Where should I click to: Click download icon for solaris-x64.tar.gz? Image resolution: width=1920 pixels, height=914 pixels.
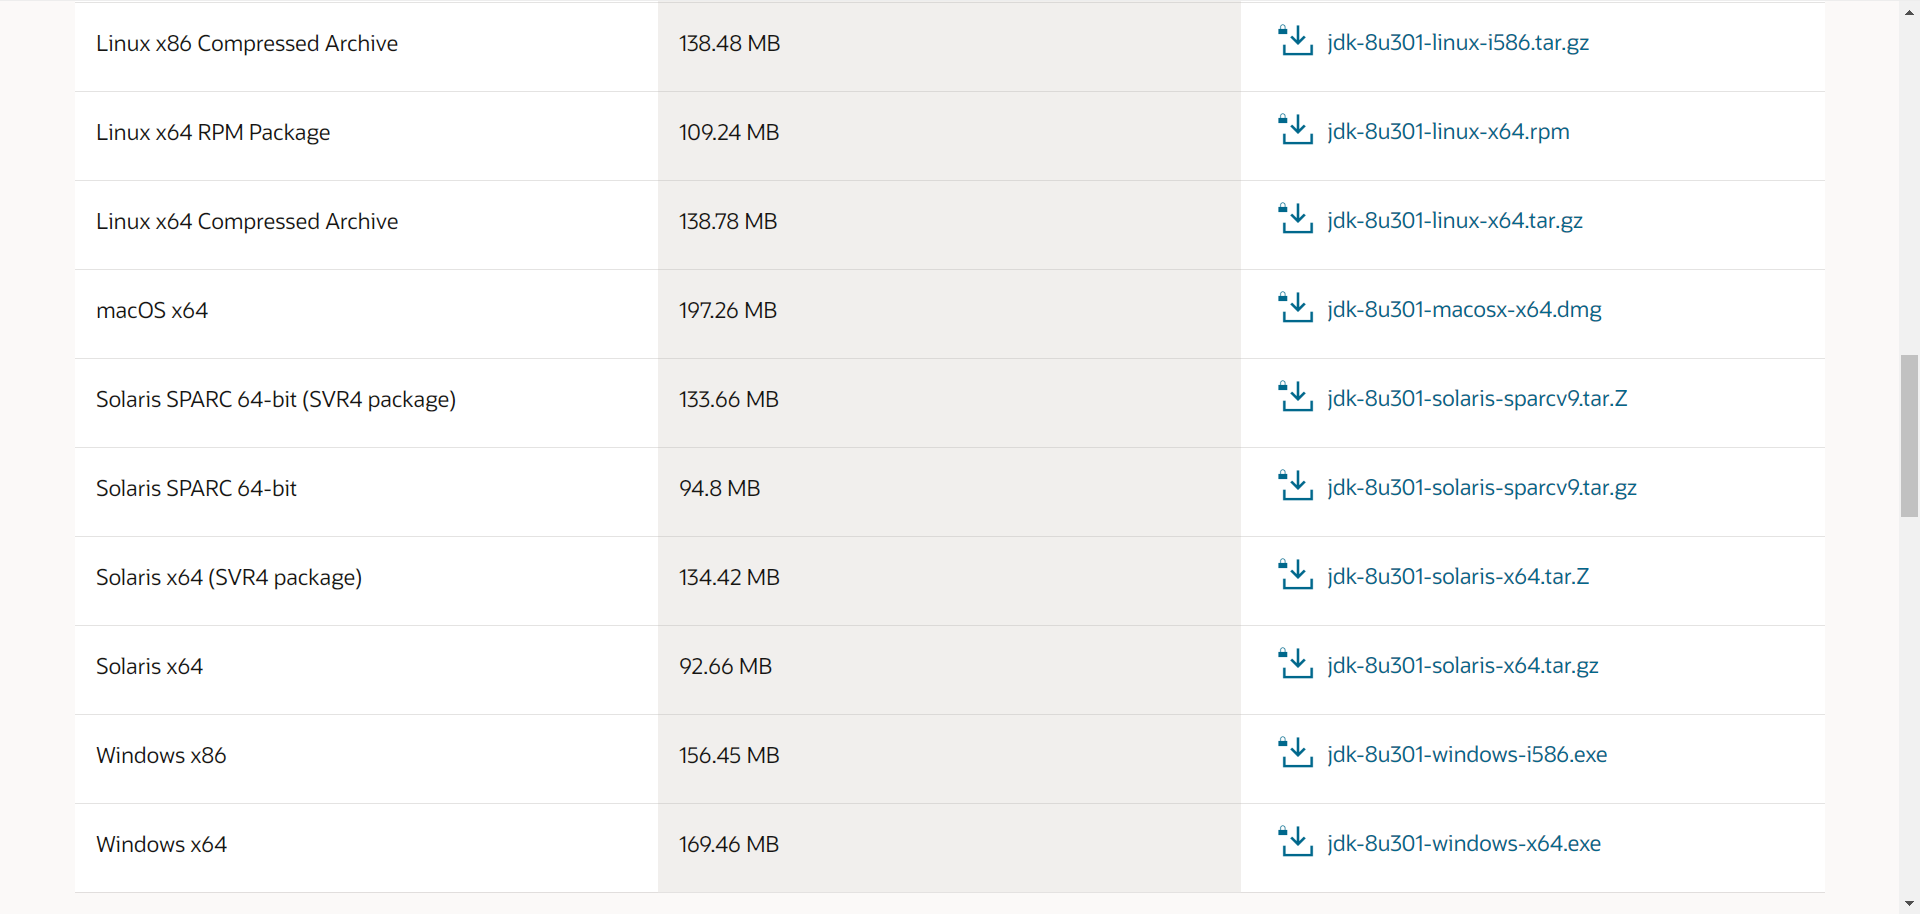[x=1295, y=664]
